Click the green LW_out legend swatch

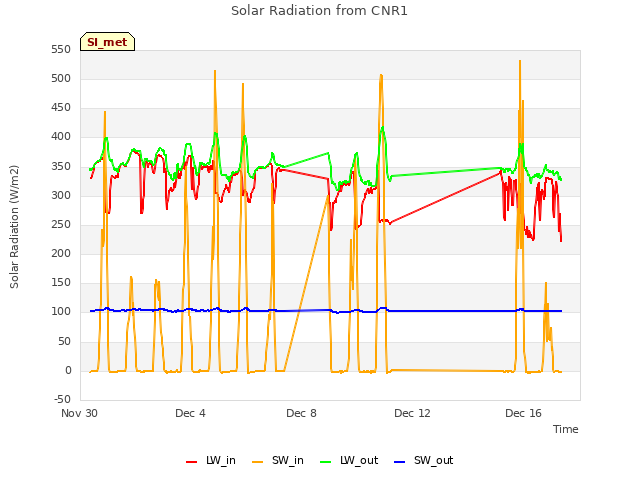(x=326, y=462)
